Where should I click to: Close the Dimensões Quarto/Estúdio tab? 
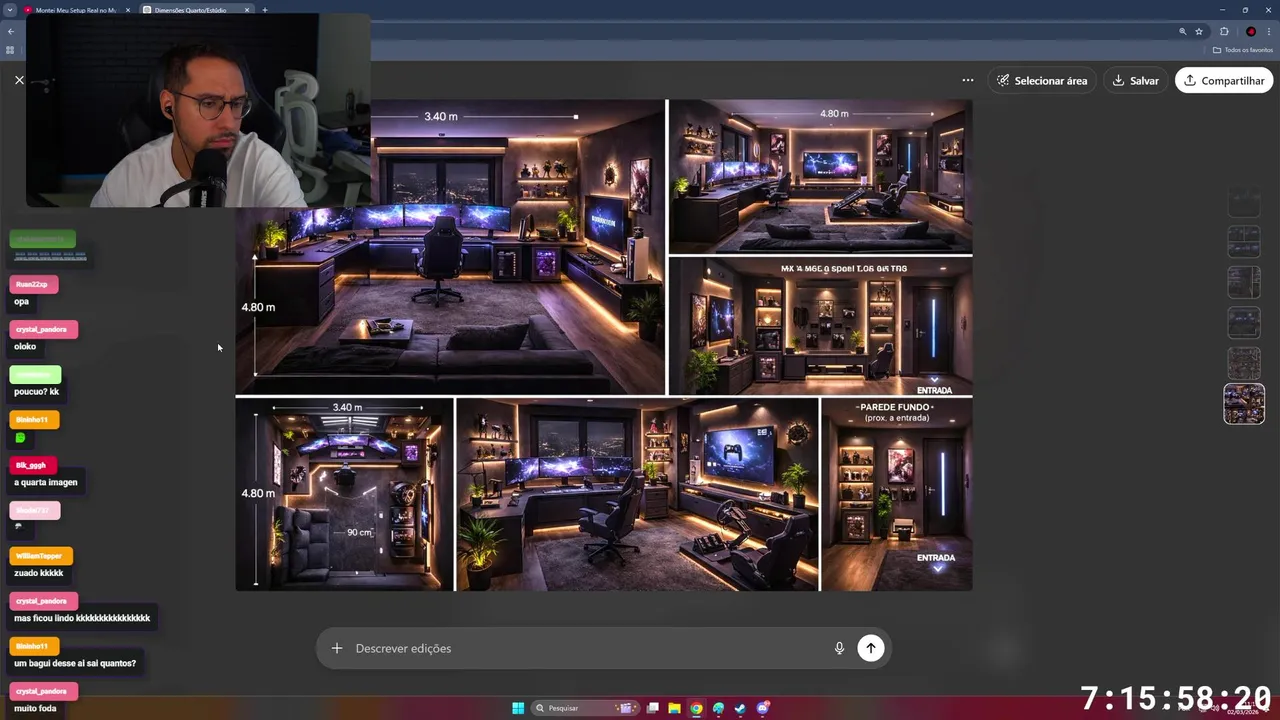click(246, 10)
